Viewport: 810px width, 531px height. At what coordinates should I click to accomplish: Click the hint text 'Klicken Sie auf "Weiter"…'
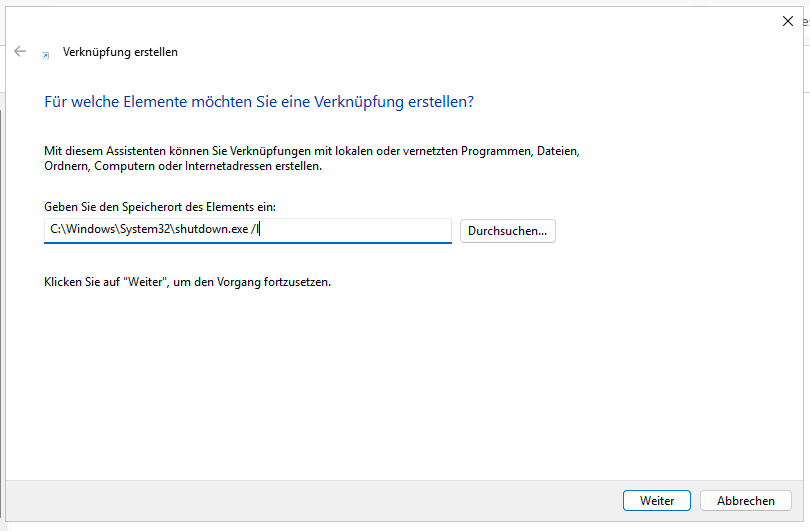187,282
